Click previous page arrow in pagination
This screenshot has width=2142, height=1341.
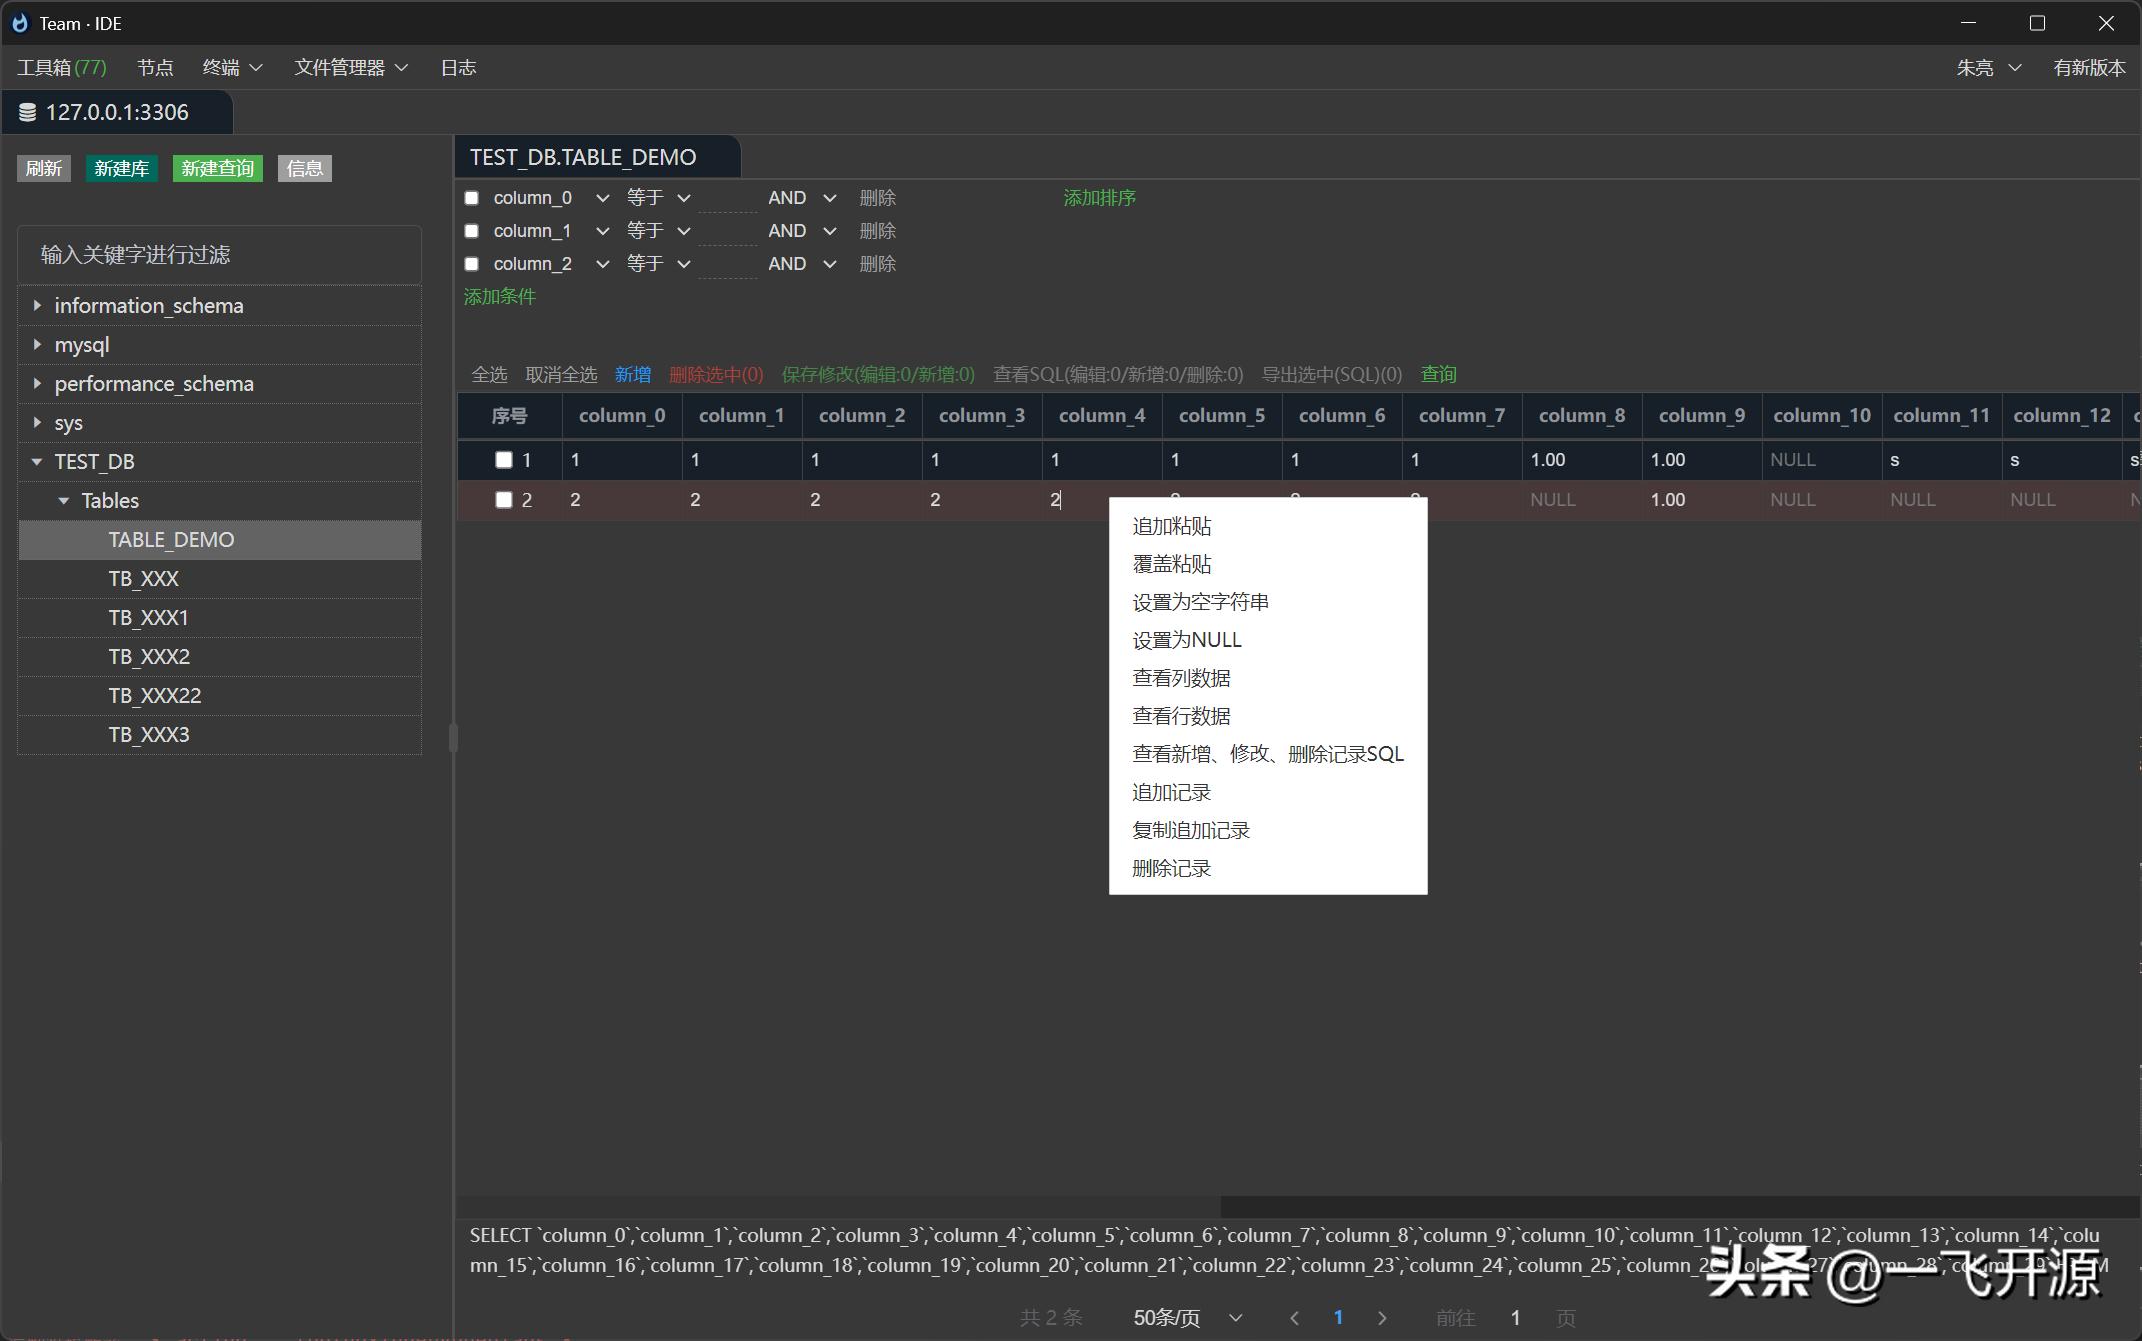pyautogui.click(x=1295, y=1318)
